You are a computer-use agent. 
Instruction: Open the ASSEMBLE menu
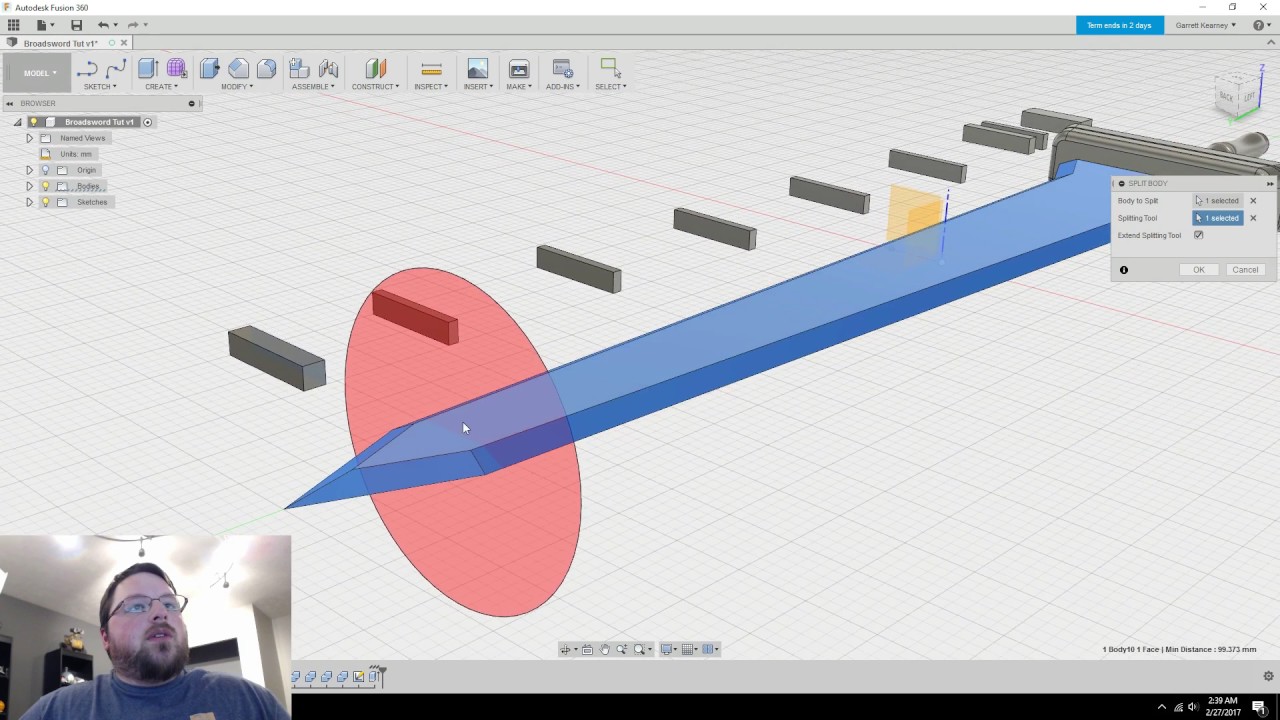[313, 86]
